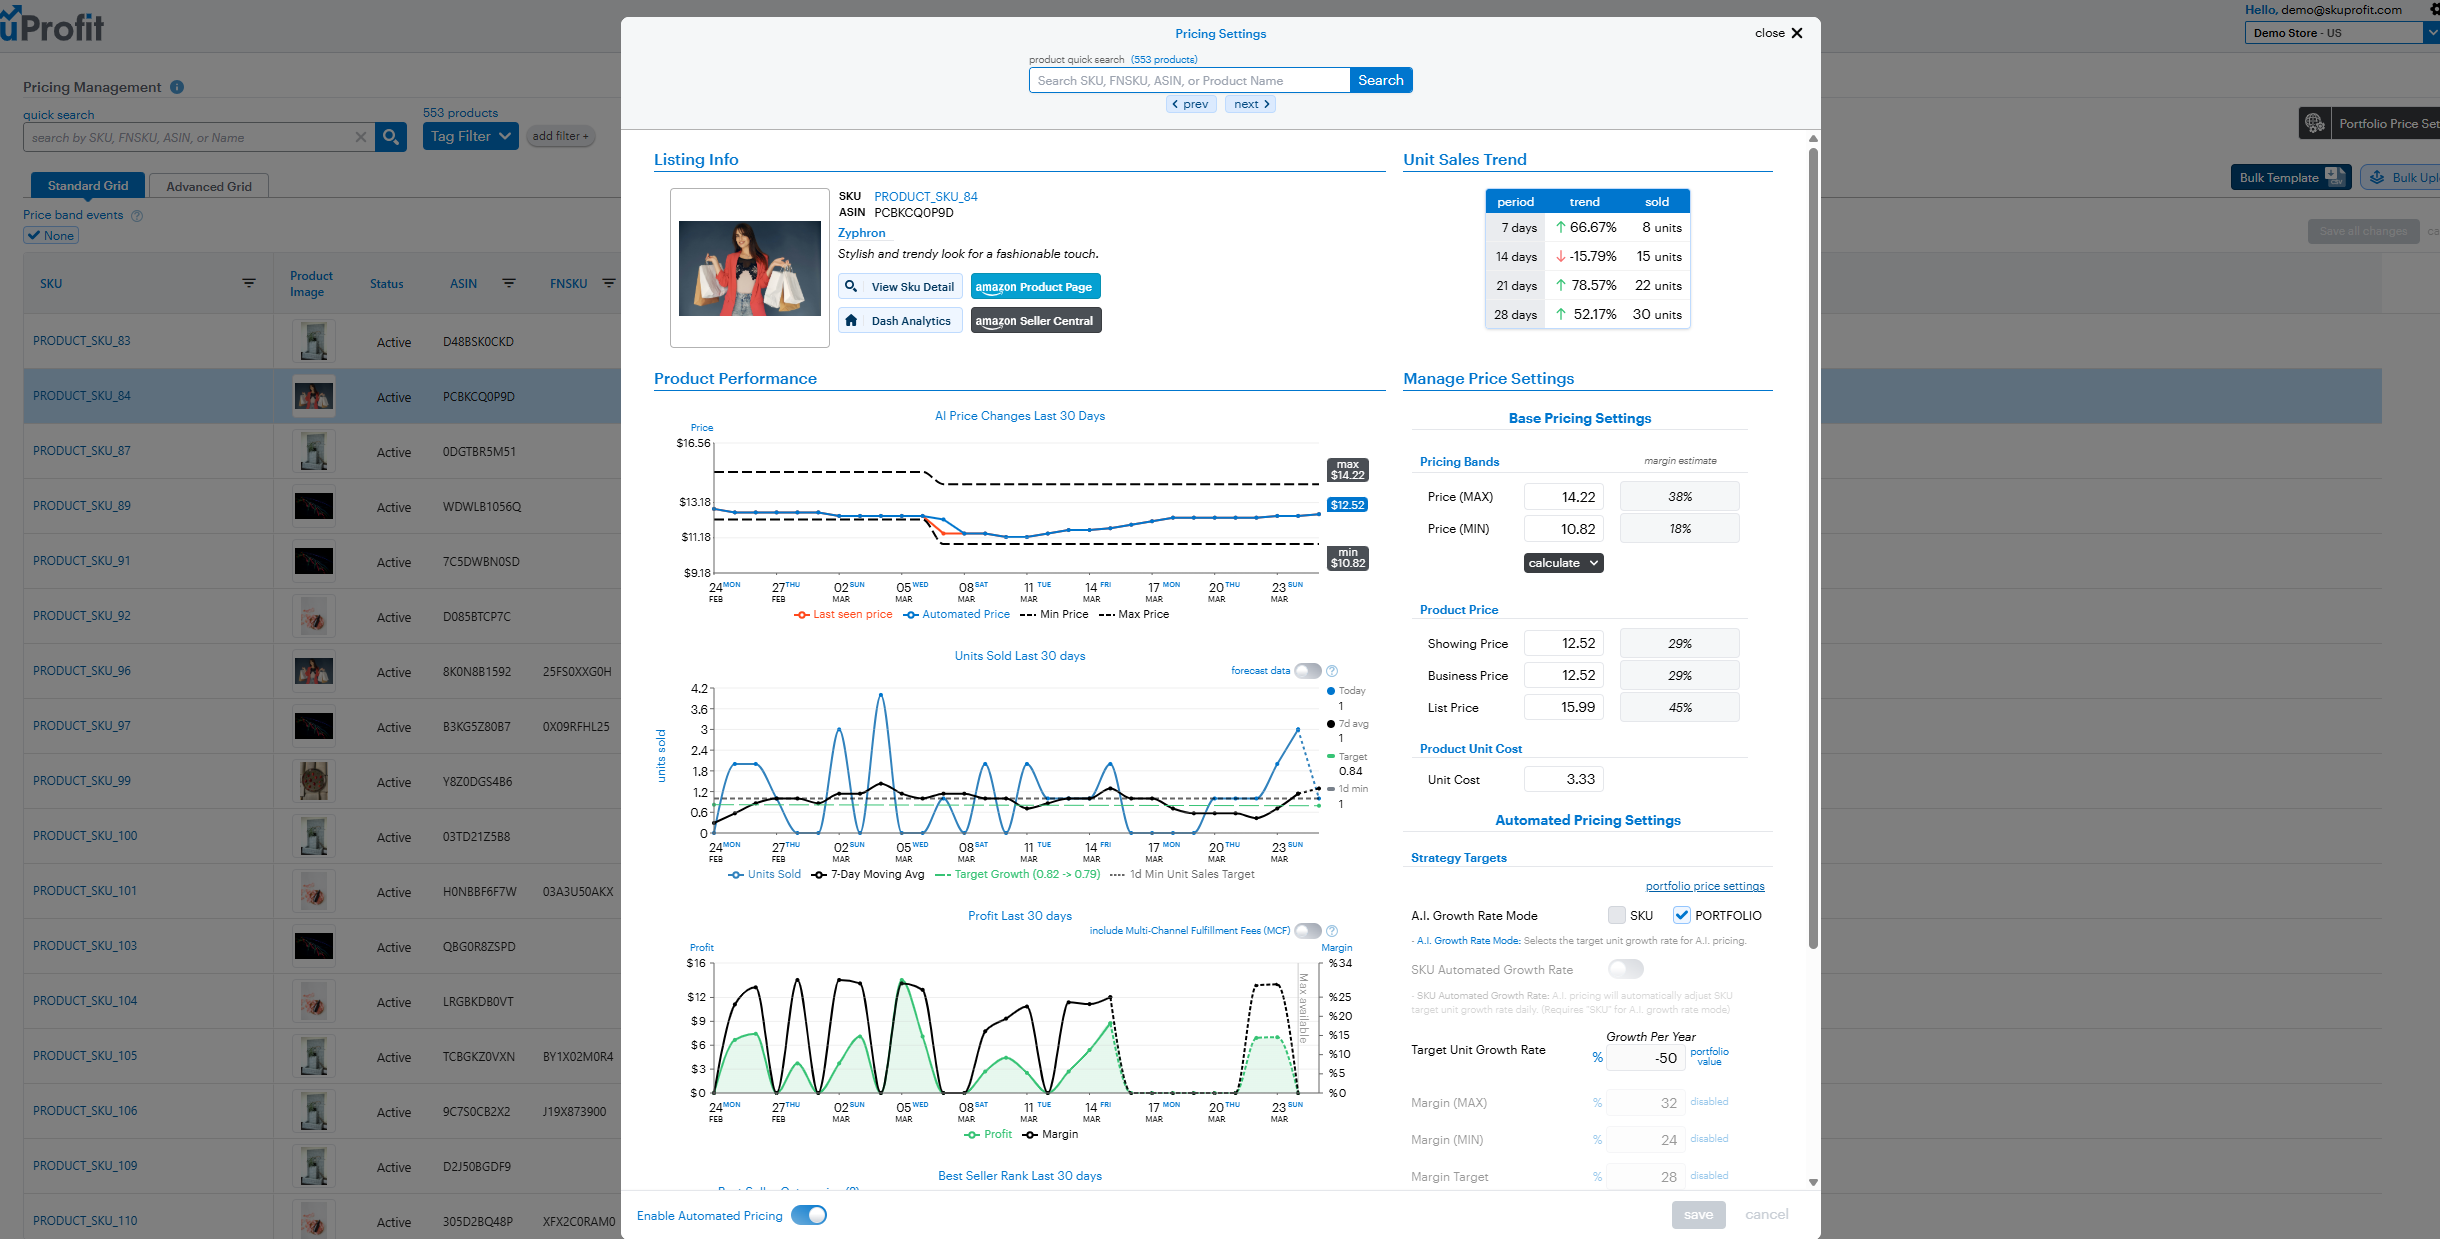Toggle SKU Automated Growth Rate switch

tap(1626, 969)
